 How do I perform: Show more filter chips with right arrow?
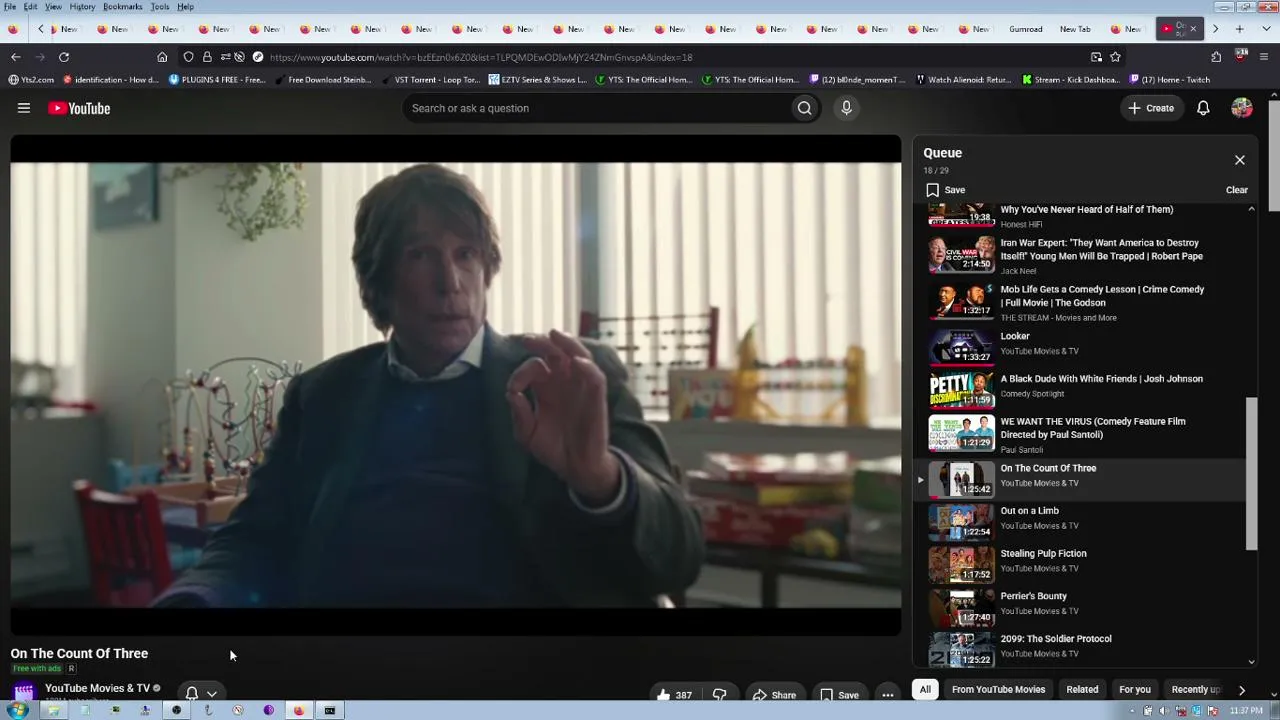pyautogui.click(x=1241, y=689)
